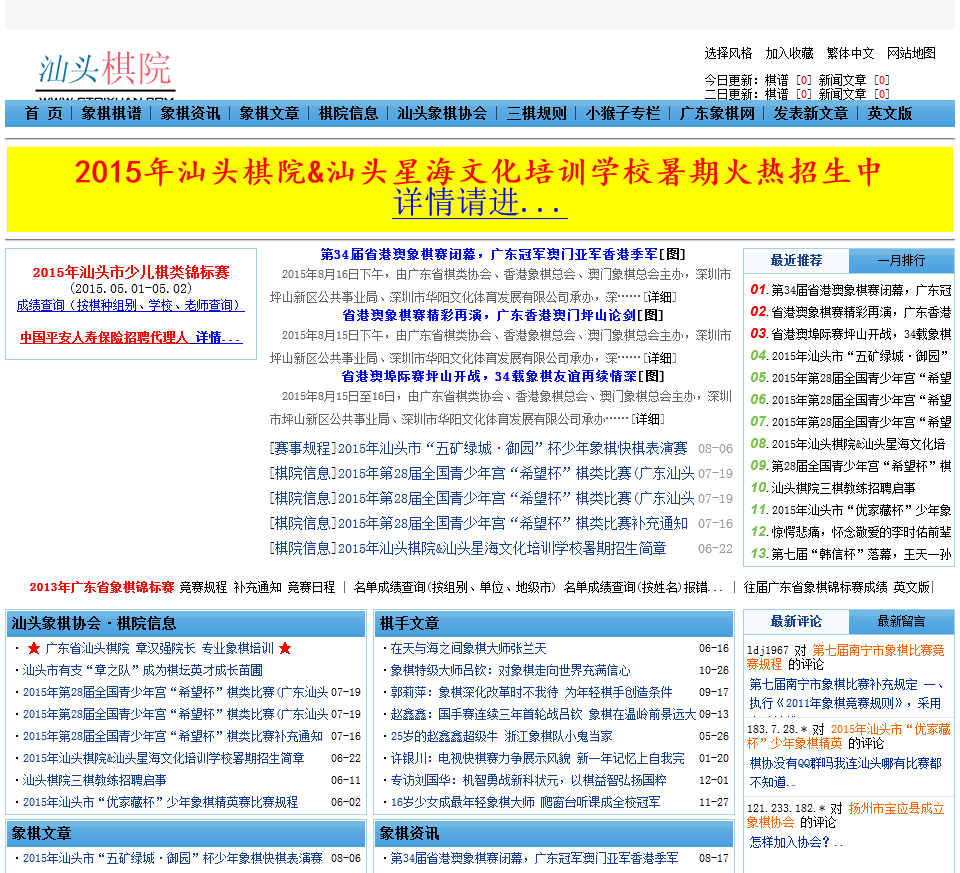Open comment link 扬州市宝应县成立象棋协会
Screen dimensions: 960x873
click(846, 815)
